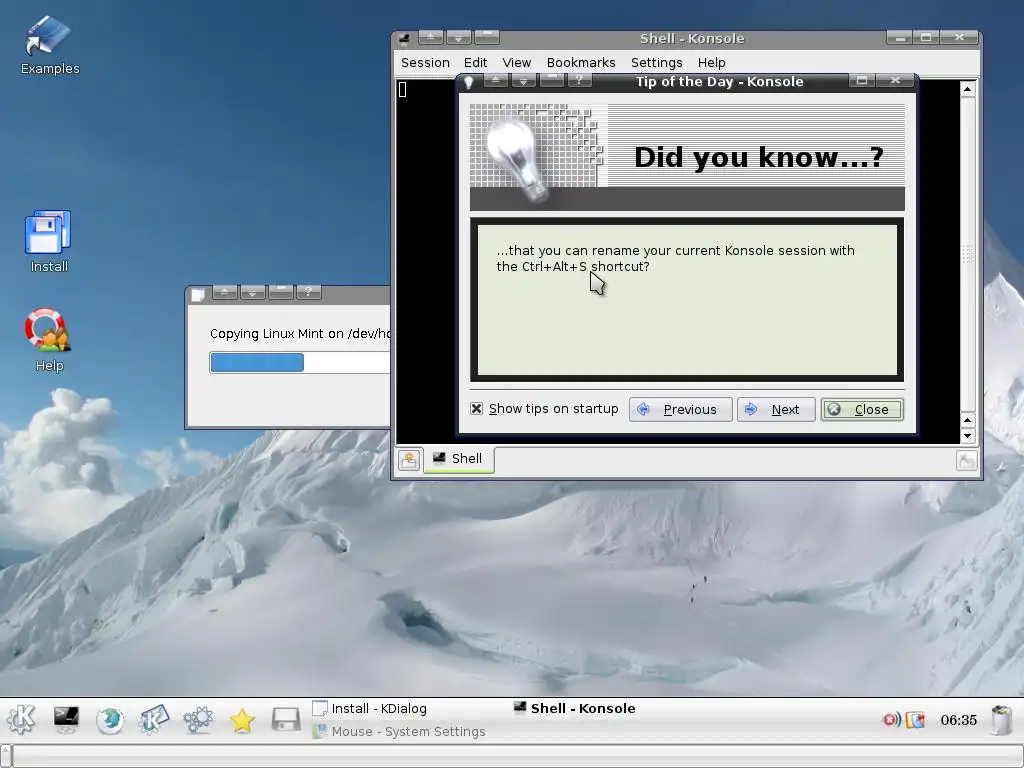The width and height of the screenshot is (1024, 768).
Task: Click the lightbulb icon in tip dialog titlebar
Action: [468, 82]
